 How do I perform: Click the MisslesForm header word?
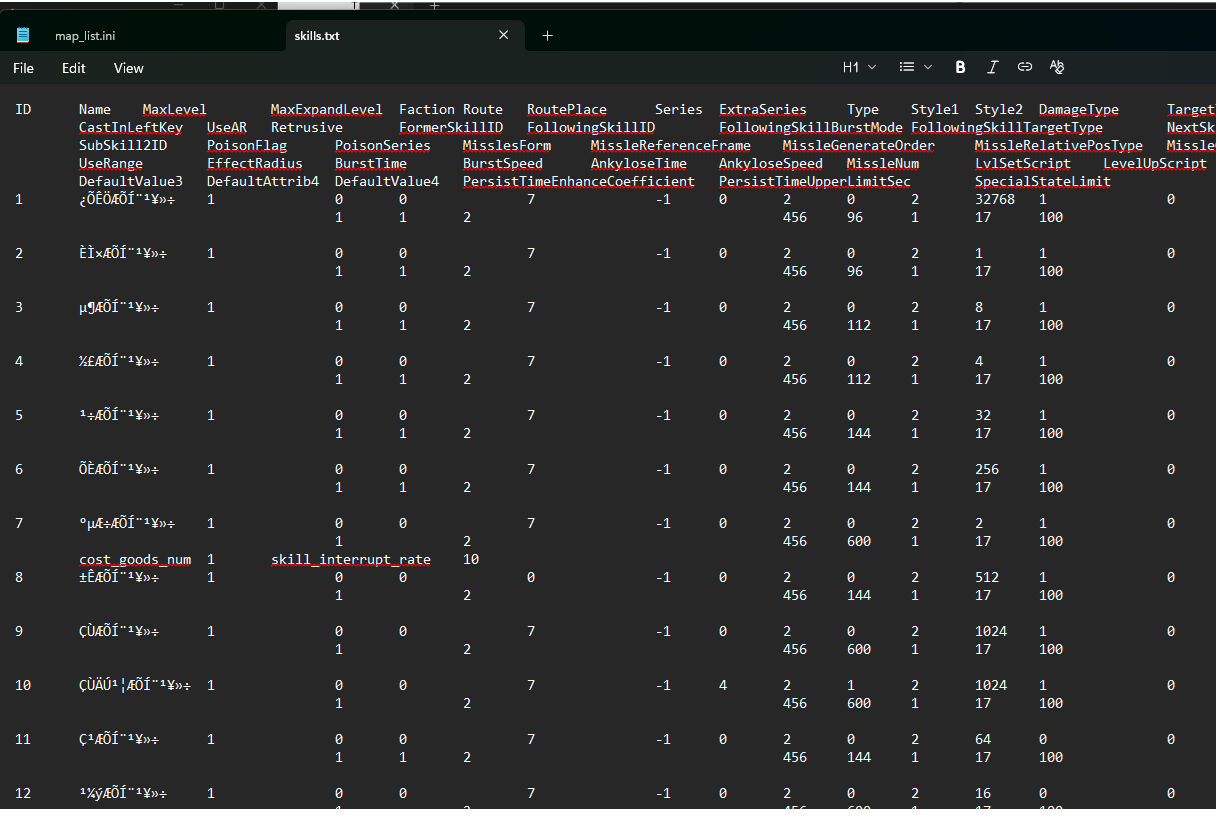pos(507,145)
